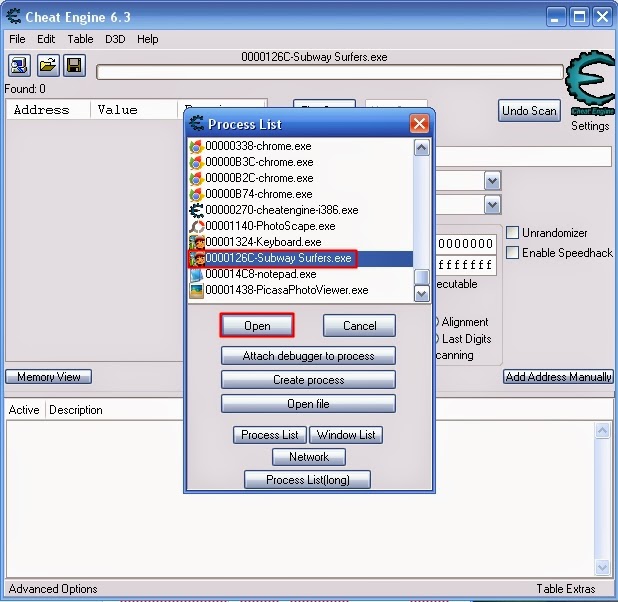Click the PicasaPhotoViewer process icon
The image size is (618, 602).
(197, 291)
